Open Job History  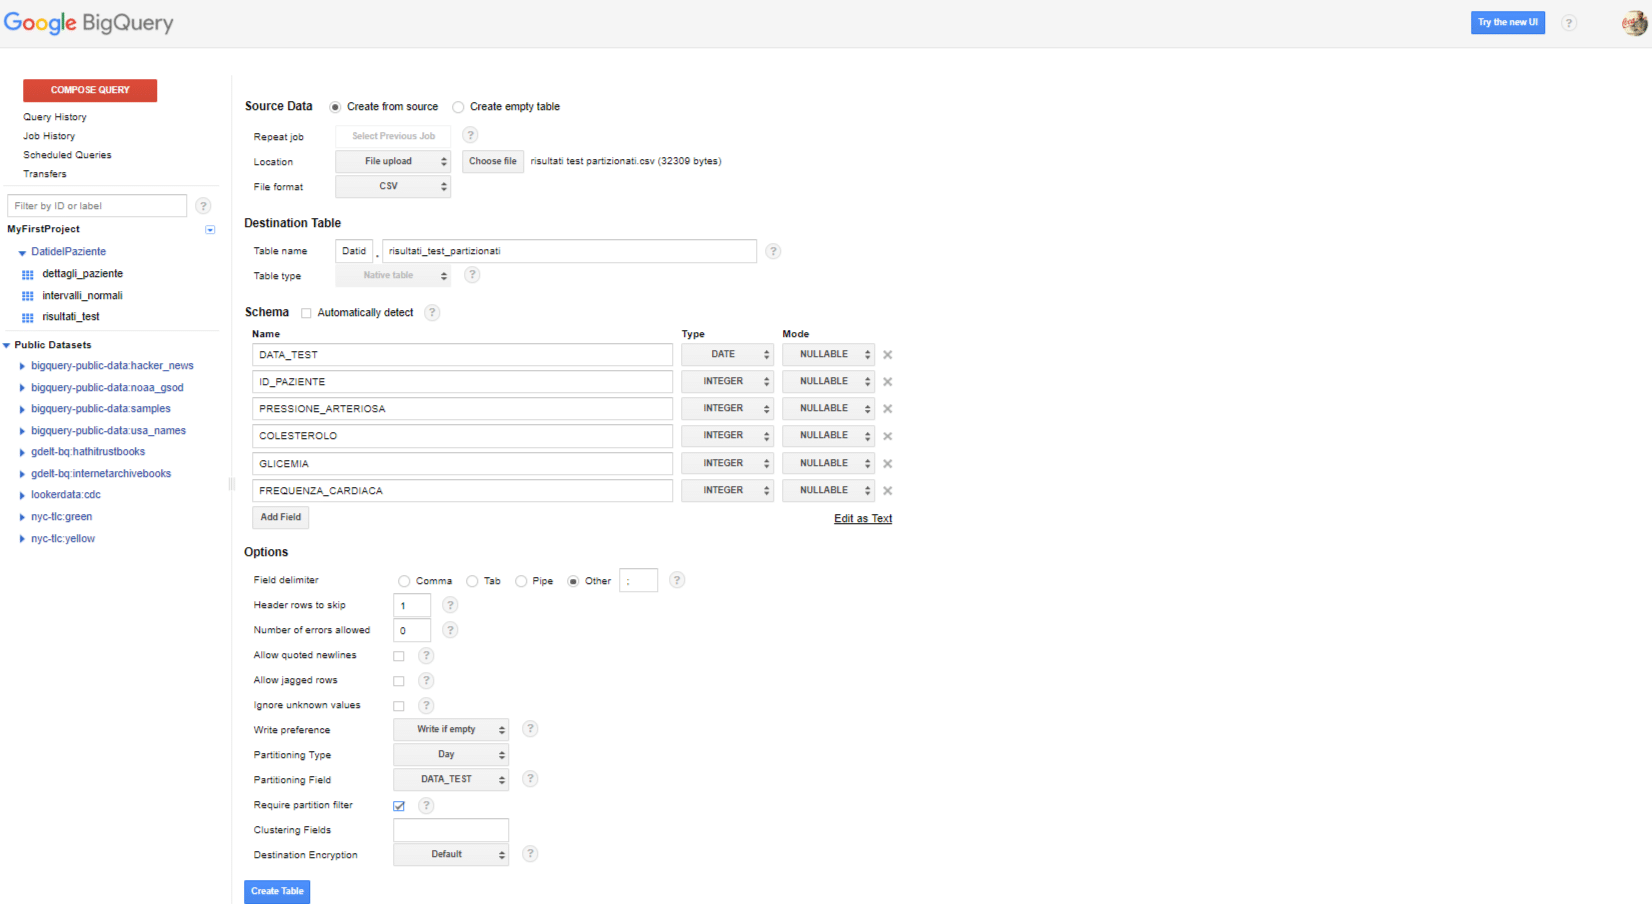click(49, 136)
